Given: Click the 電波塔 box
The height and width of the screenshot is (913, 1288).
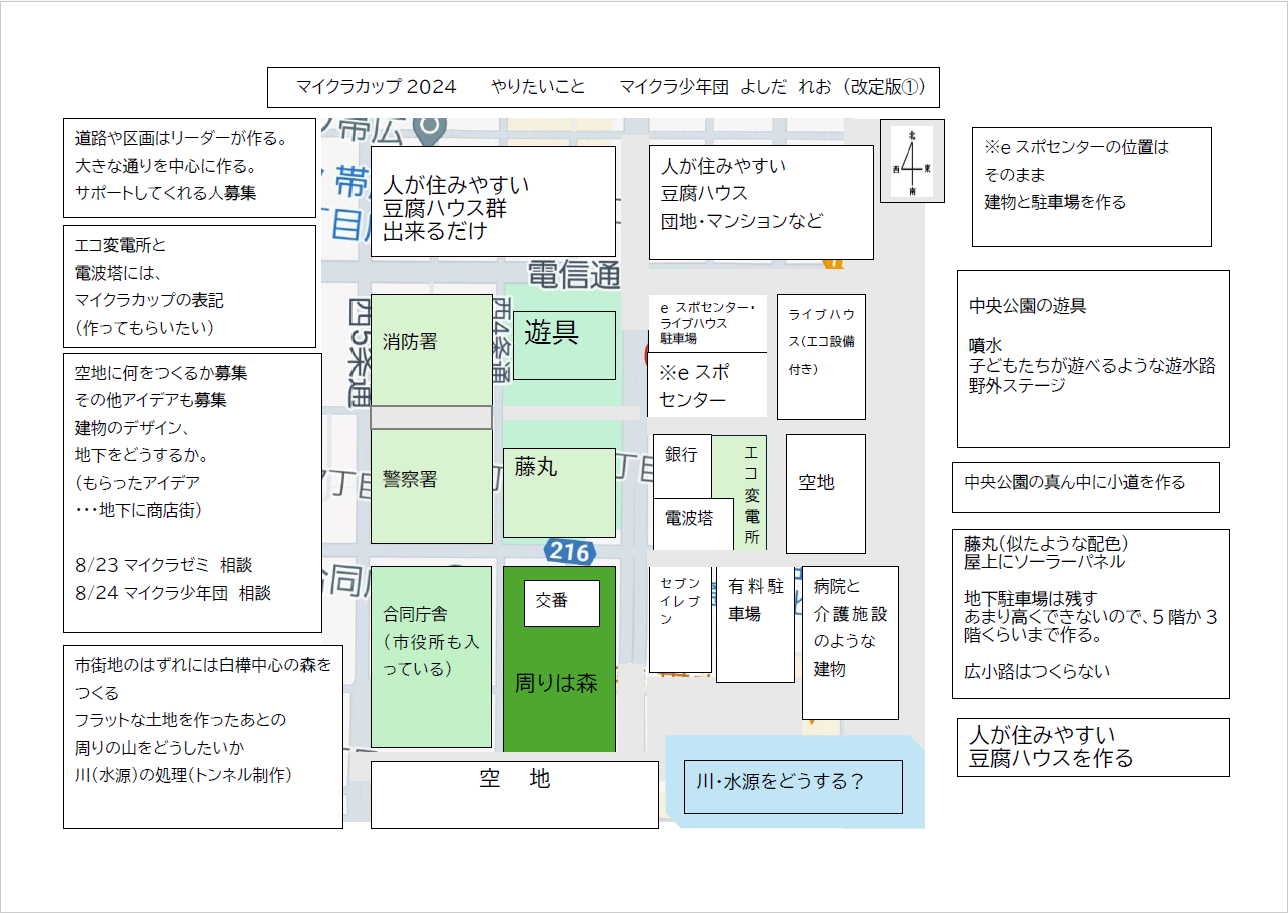Looking at the screenshot, I should 693,524.
